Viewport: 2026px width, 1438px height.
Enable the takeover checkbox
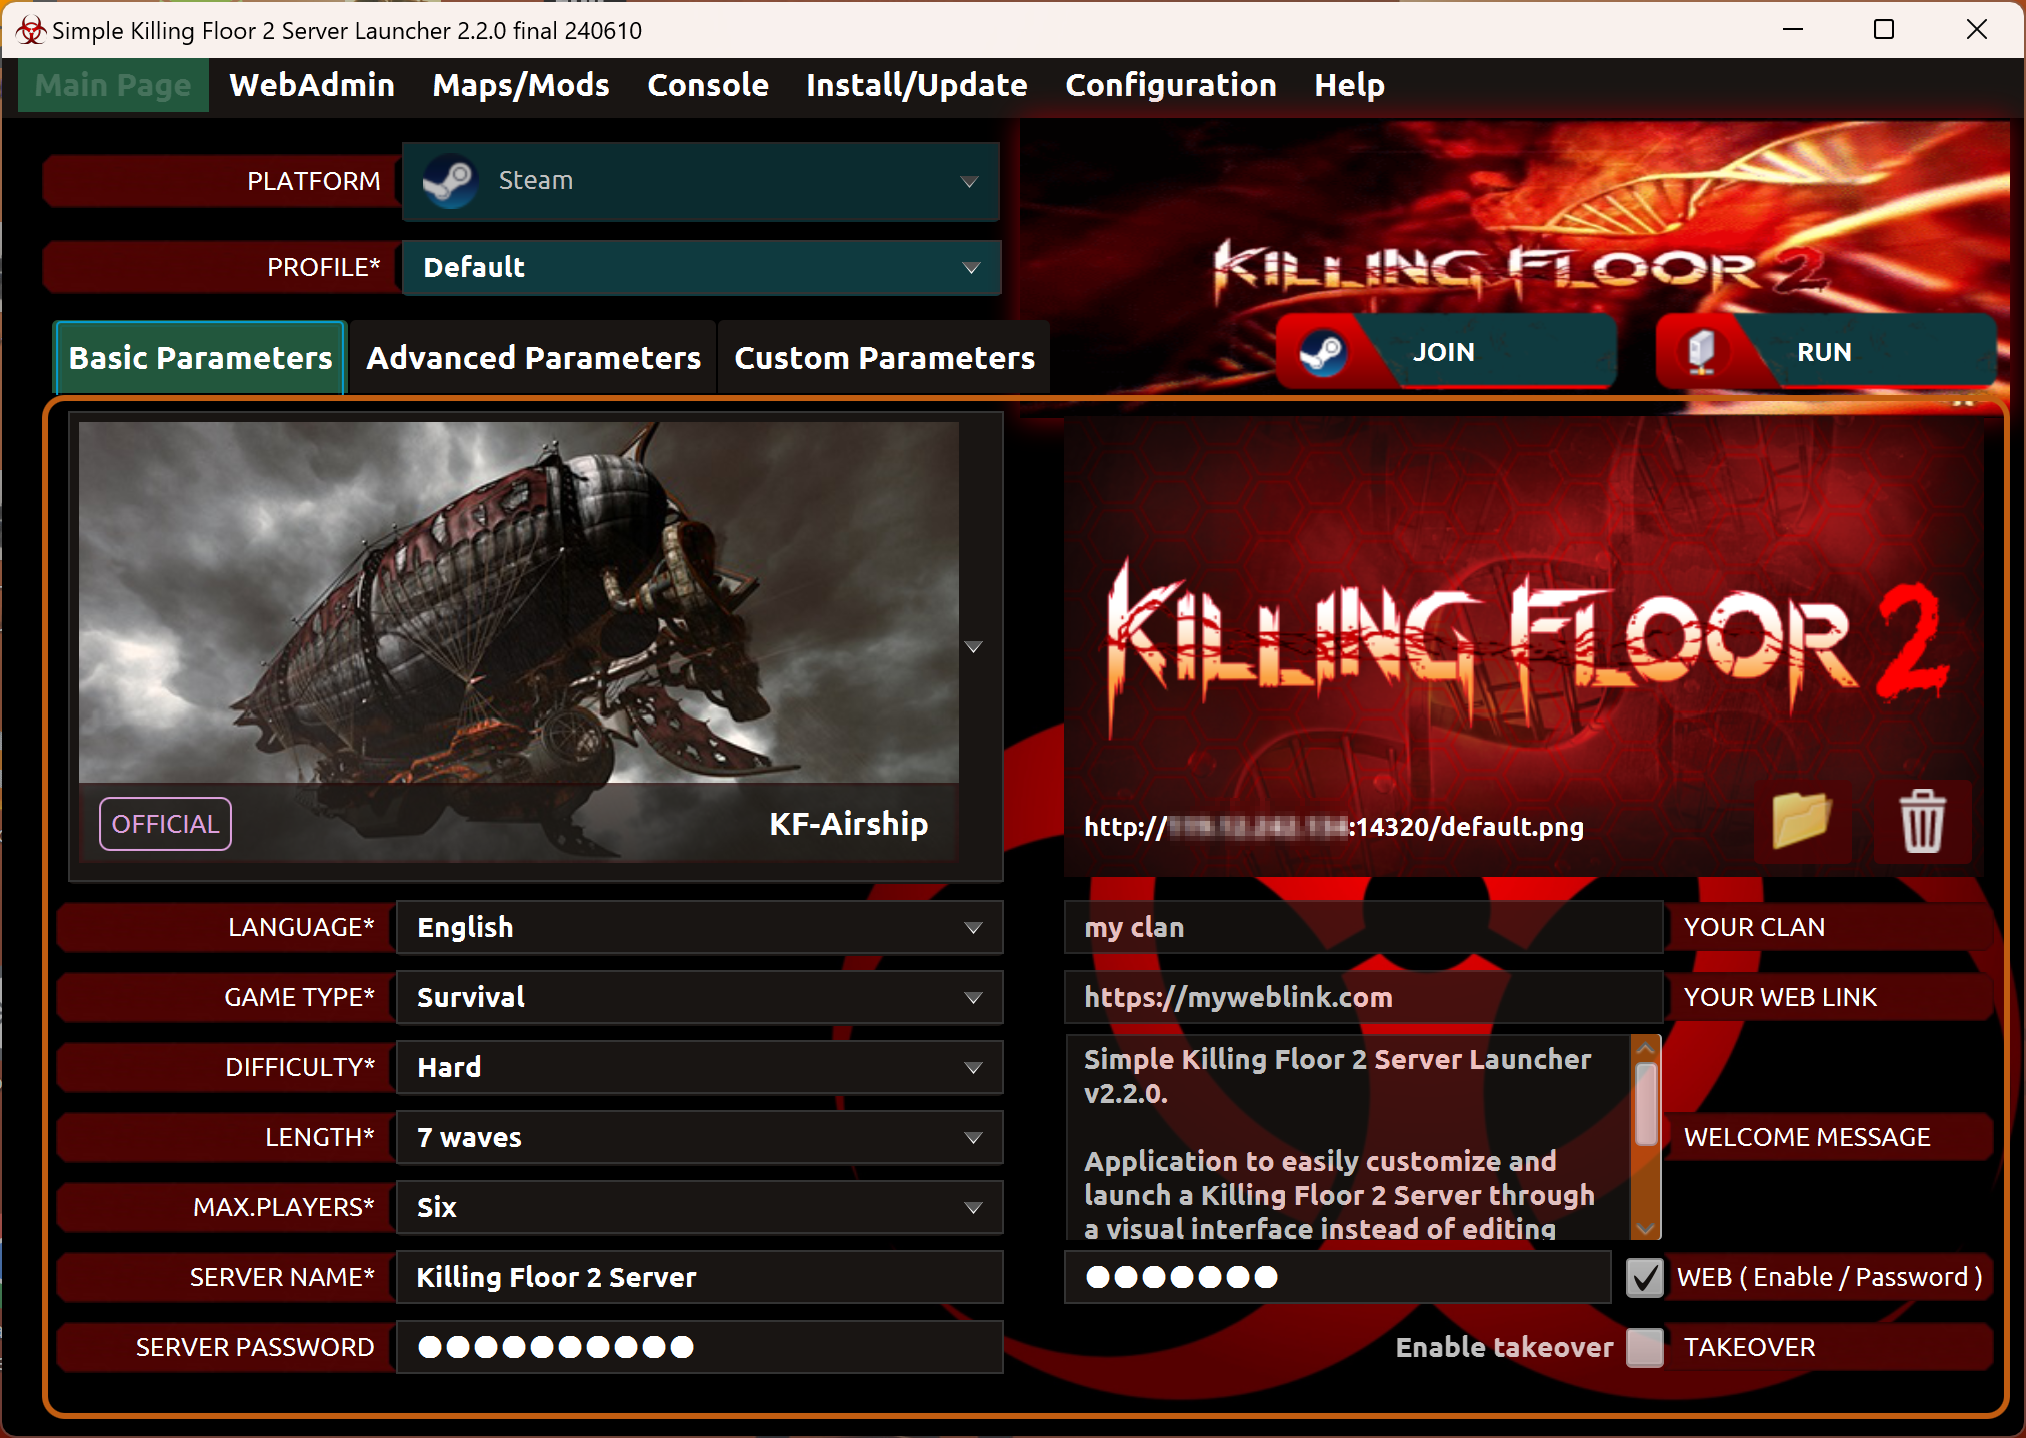[x=1644, y=1347]
